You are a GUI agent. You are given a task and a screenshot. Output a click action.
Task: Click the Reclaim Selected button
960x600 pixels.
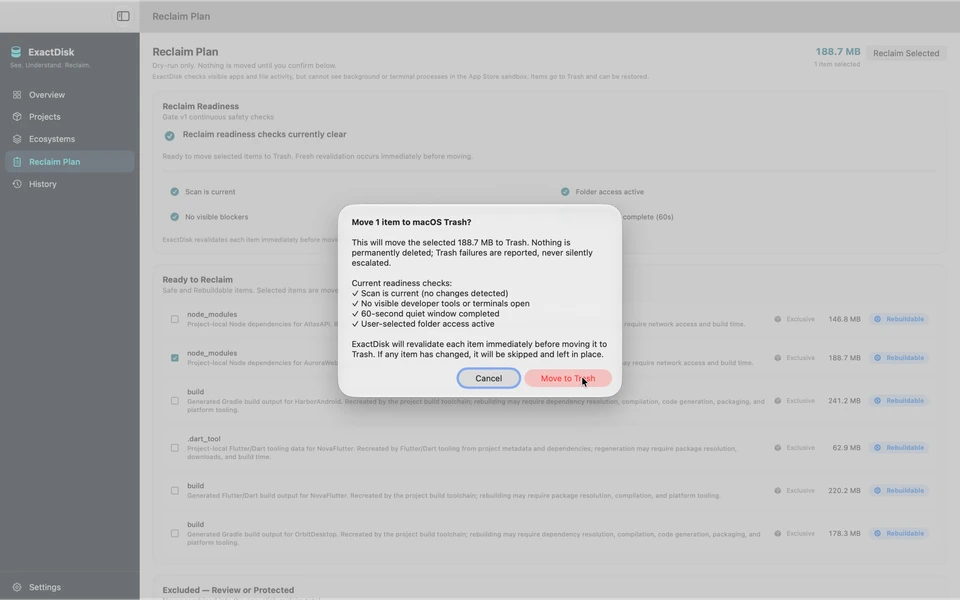906,53
